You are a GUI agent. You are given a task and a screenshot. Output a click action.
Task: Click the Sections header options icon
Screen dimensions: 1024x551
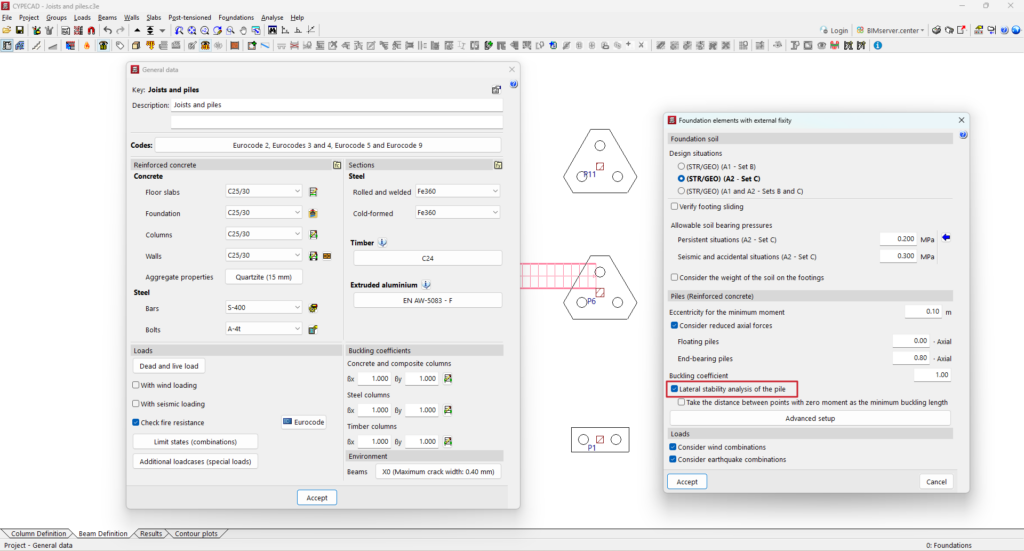point(498,165)
